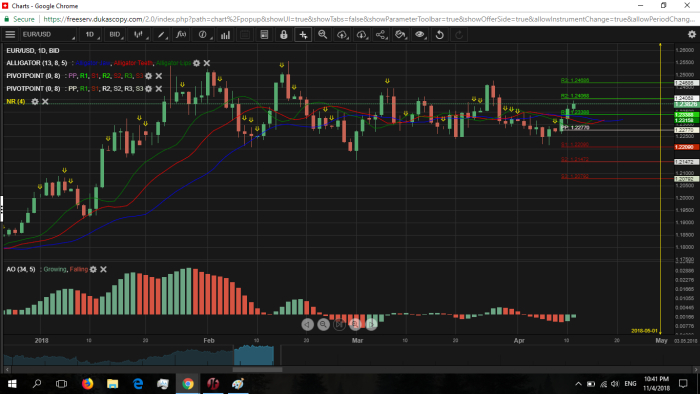Remove the NR (4) indicator
The width and height of the screenshot is (700, 394).
[45, 102]
